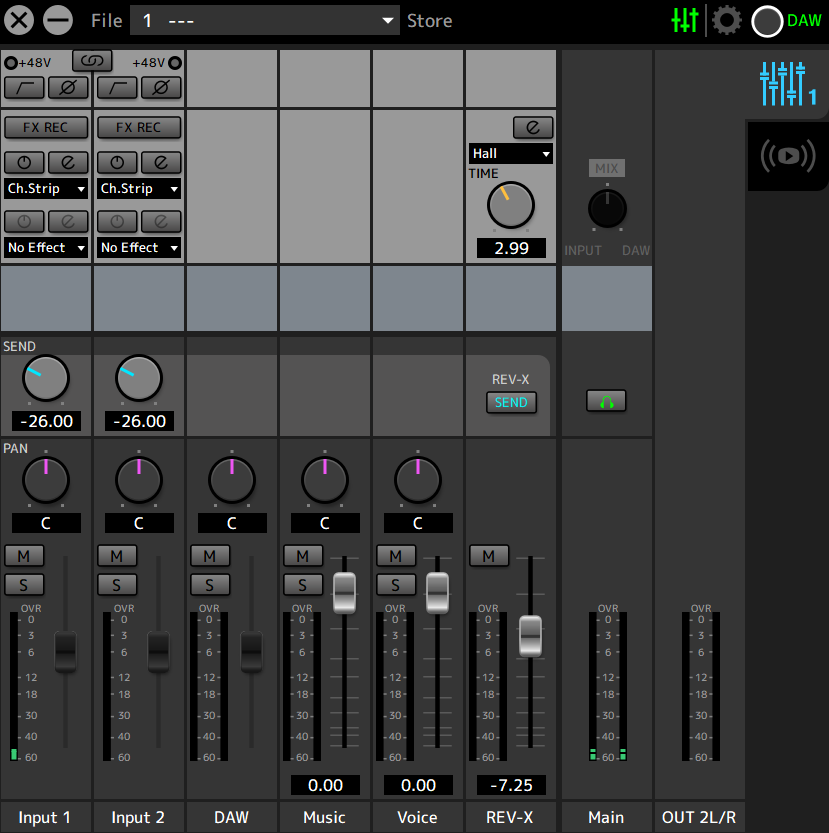
Task: Solo the Input 1 channel
Action: [24, 585]
